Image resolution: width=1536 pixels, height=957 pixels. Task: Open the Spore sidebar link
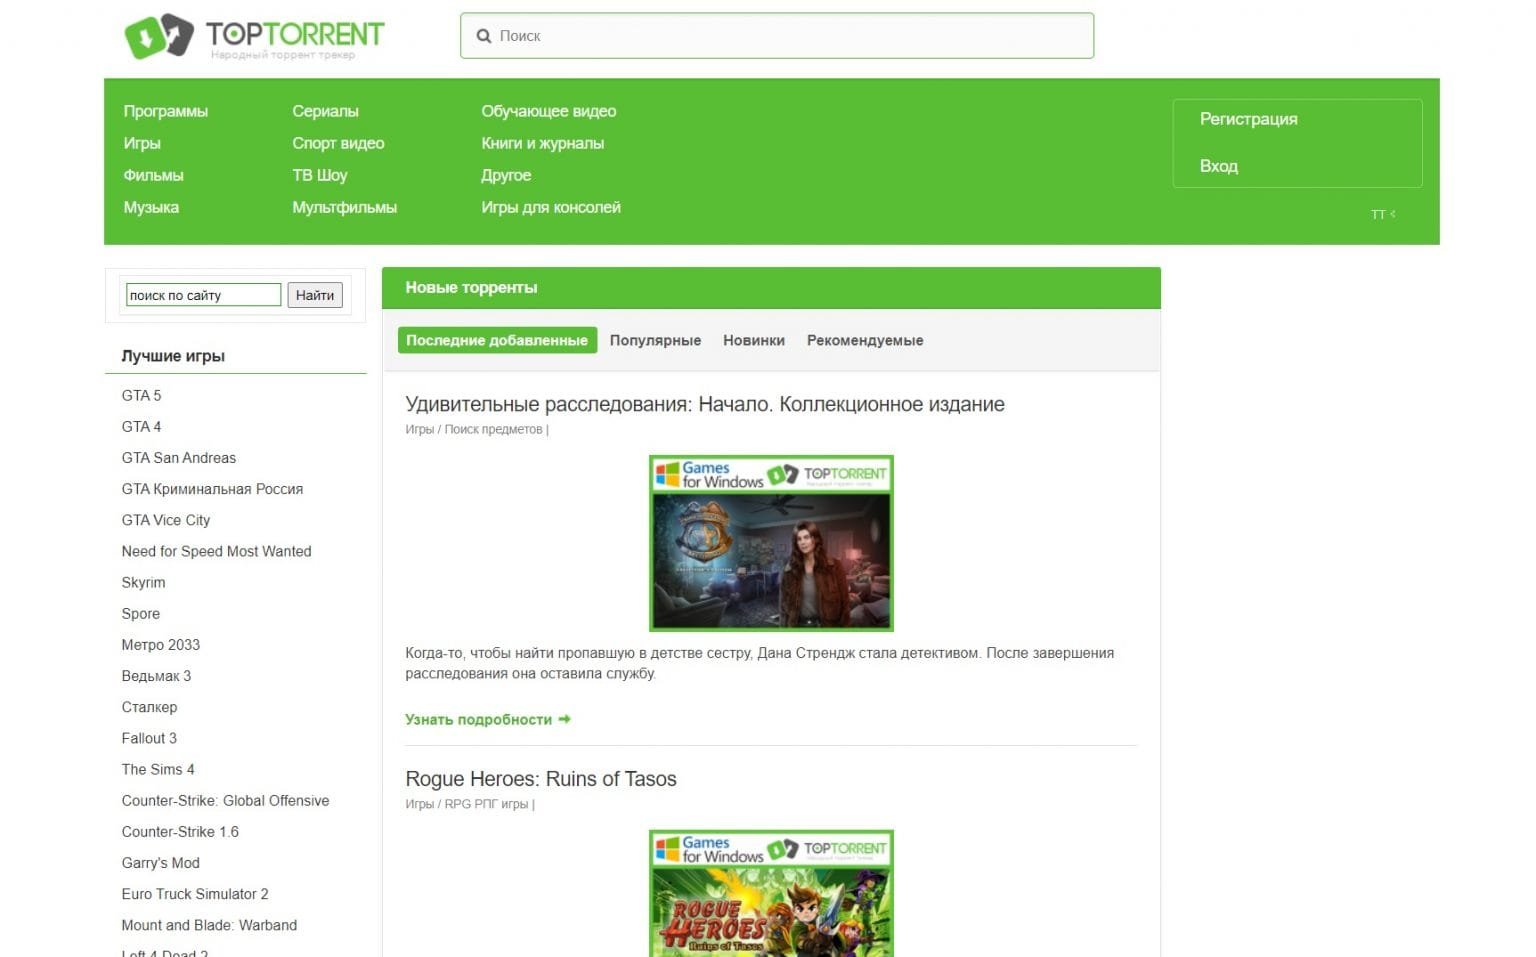point(141,613)
